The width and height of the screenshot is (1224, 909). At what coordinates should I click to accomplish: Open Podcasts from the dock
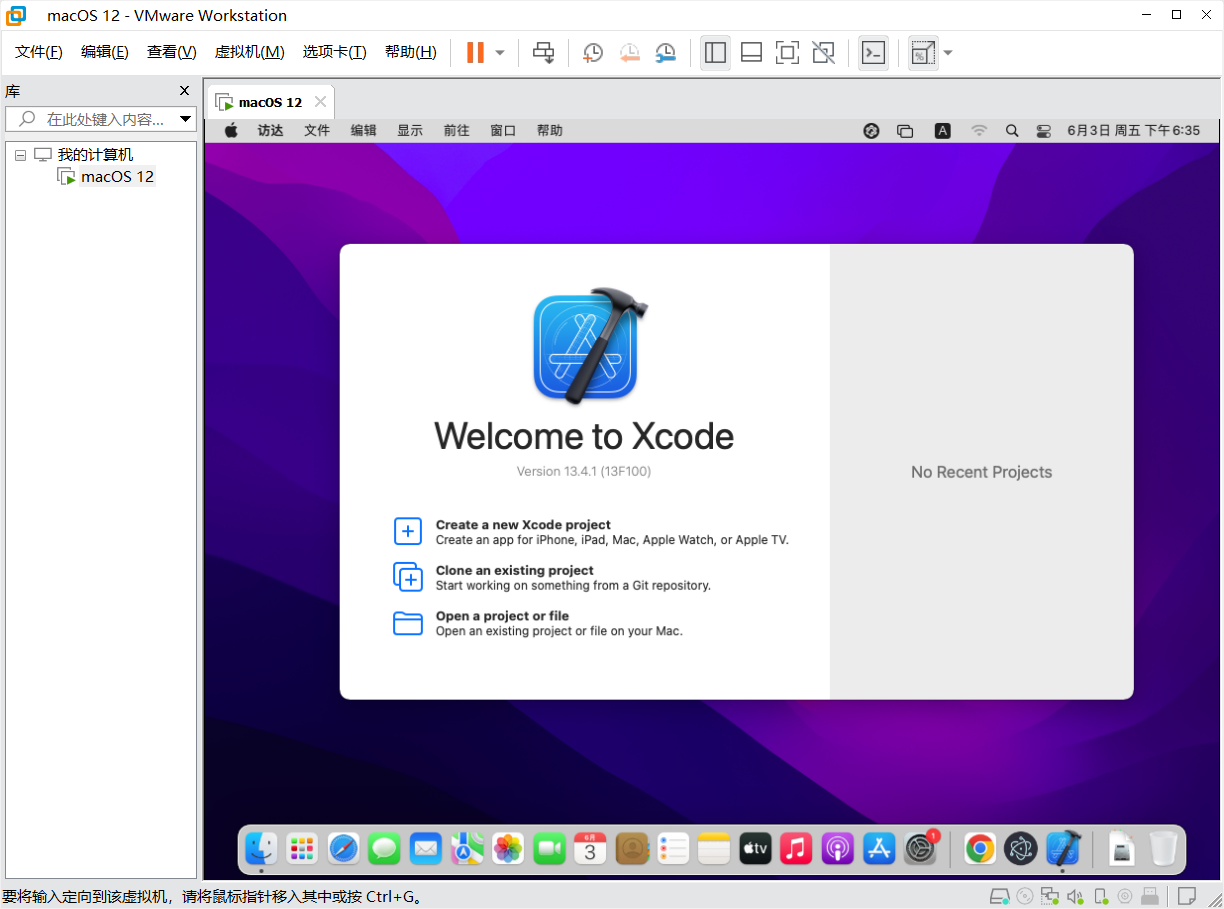tap(837, 849)
